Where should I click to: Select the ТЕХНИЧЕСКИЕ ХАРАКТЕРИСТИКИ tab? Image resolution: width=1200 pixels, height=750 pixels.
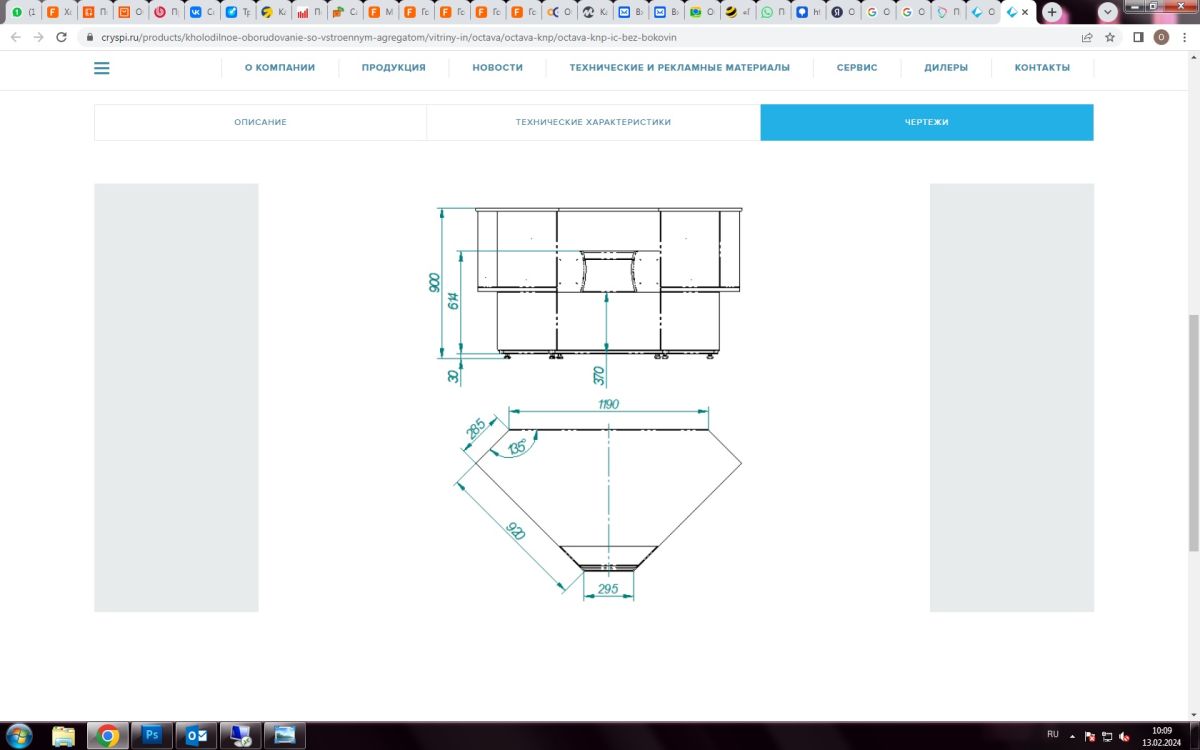click(593, 122)
